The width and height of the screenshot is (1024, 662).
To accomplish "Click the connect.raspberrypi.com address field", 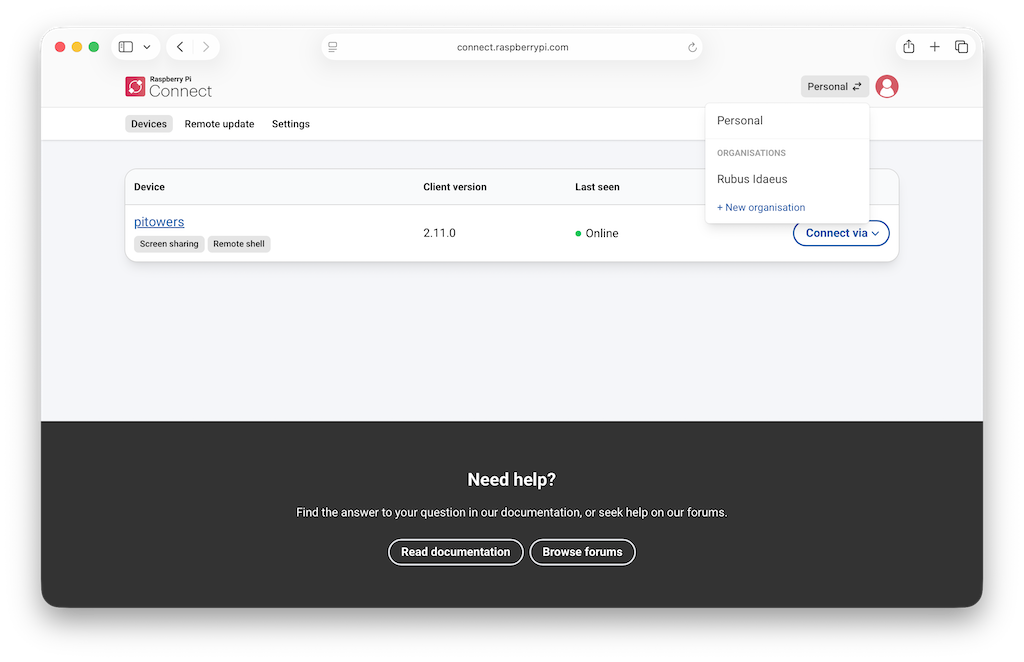I will pyautogui.click(x=512, y=47).
